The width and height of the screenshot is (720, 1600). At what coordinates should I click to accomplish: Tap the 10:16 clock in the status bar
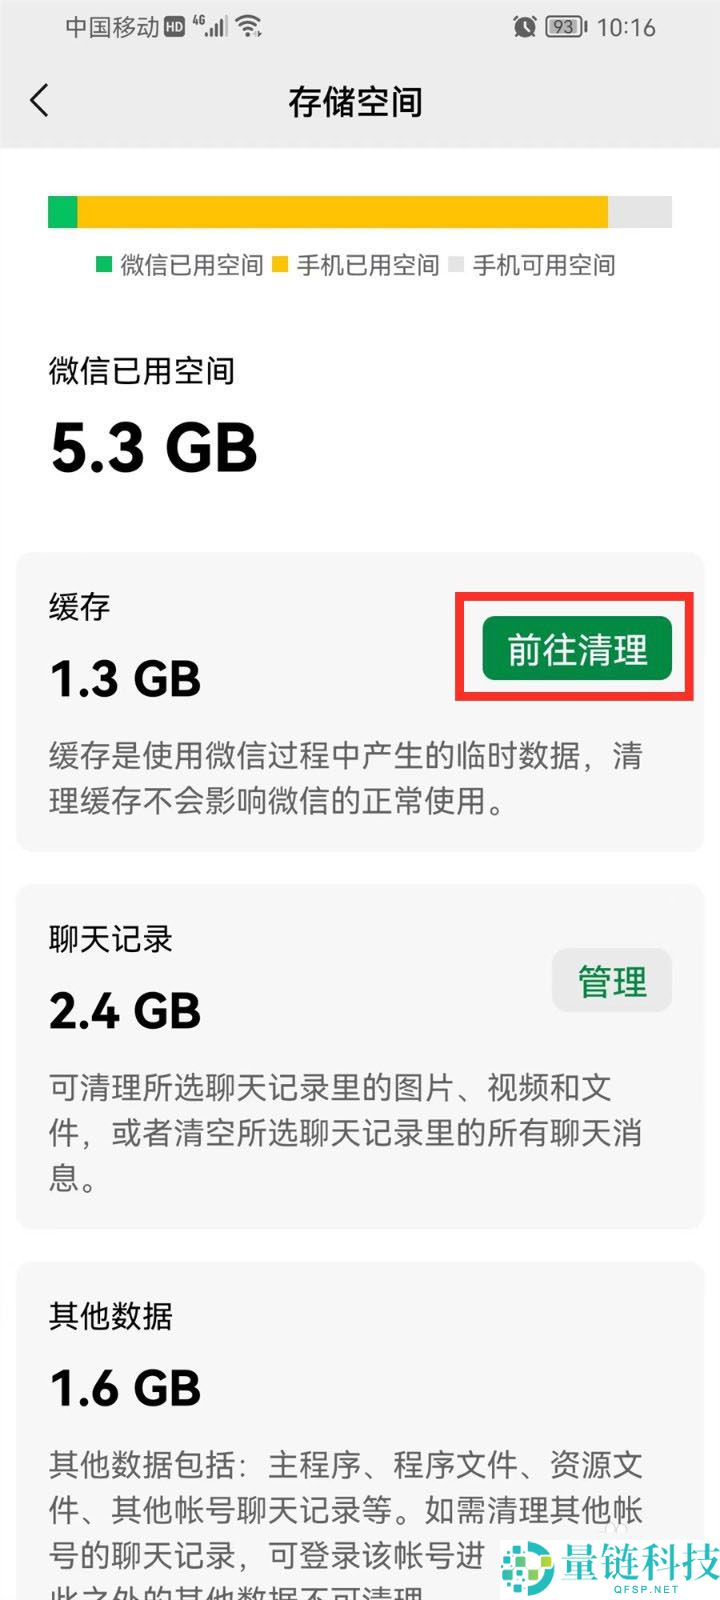[x=626, y=27]
